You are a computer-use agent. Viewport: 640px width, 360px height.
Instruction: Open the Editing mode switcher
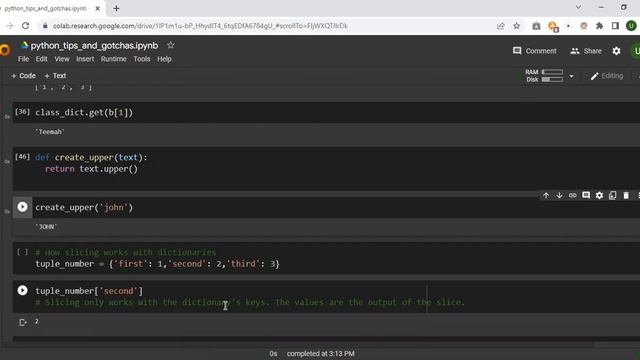click(x=607, y=76)
